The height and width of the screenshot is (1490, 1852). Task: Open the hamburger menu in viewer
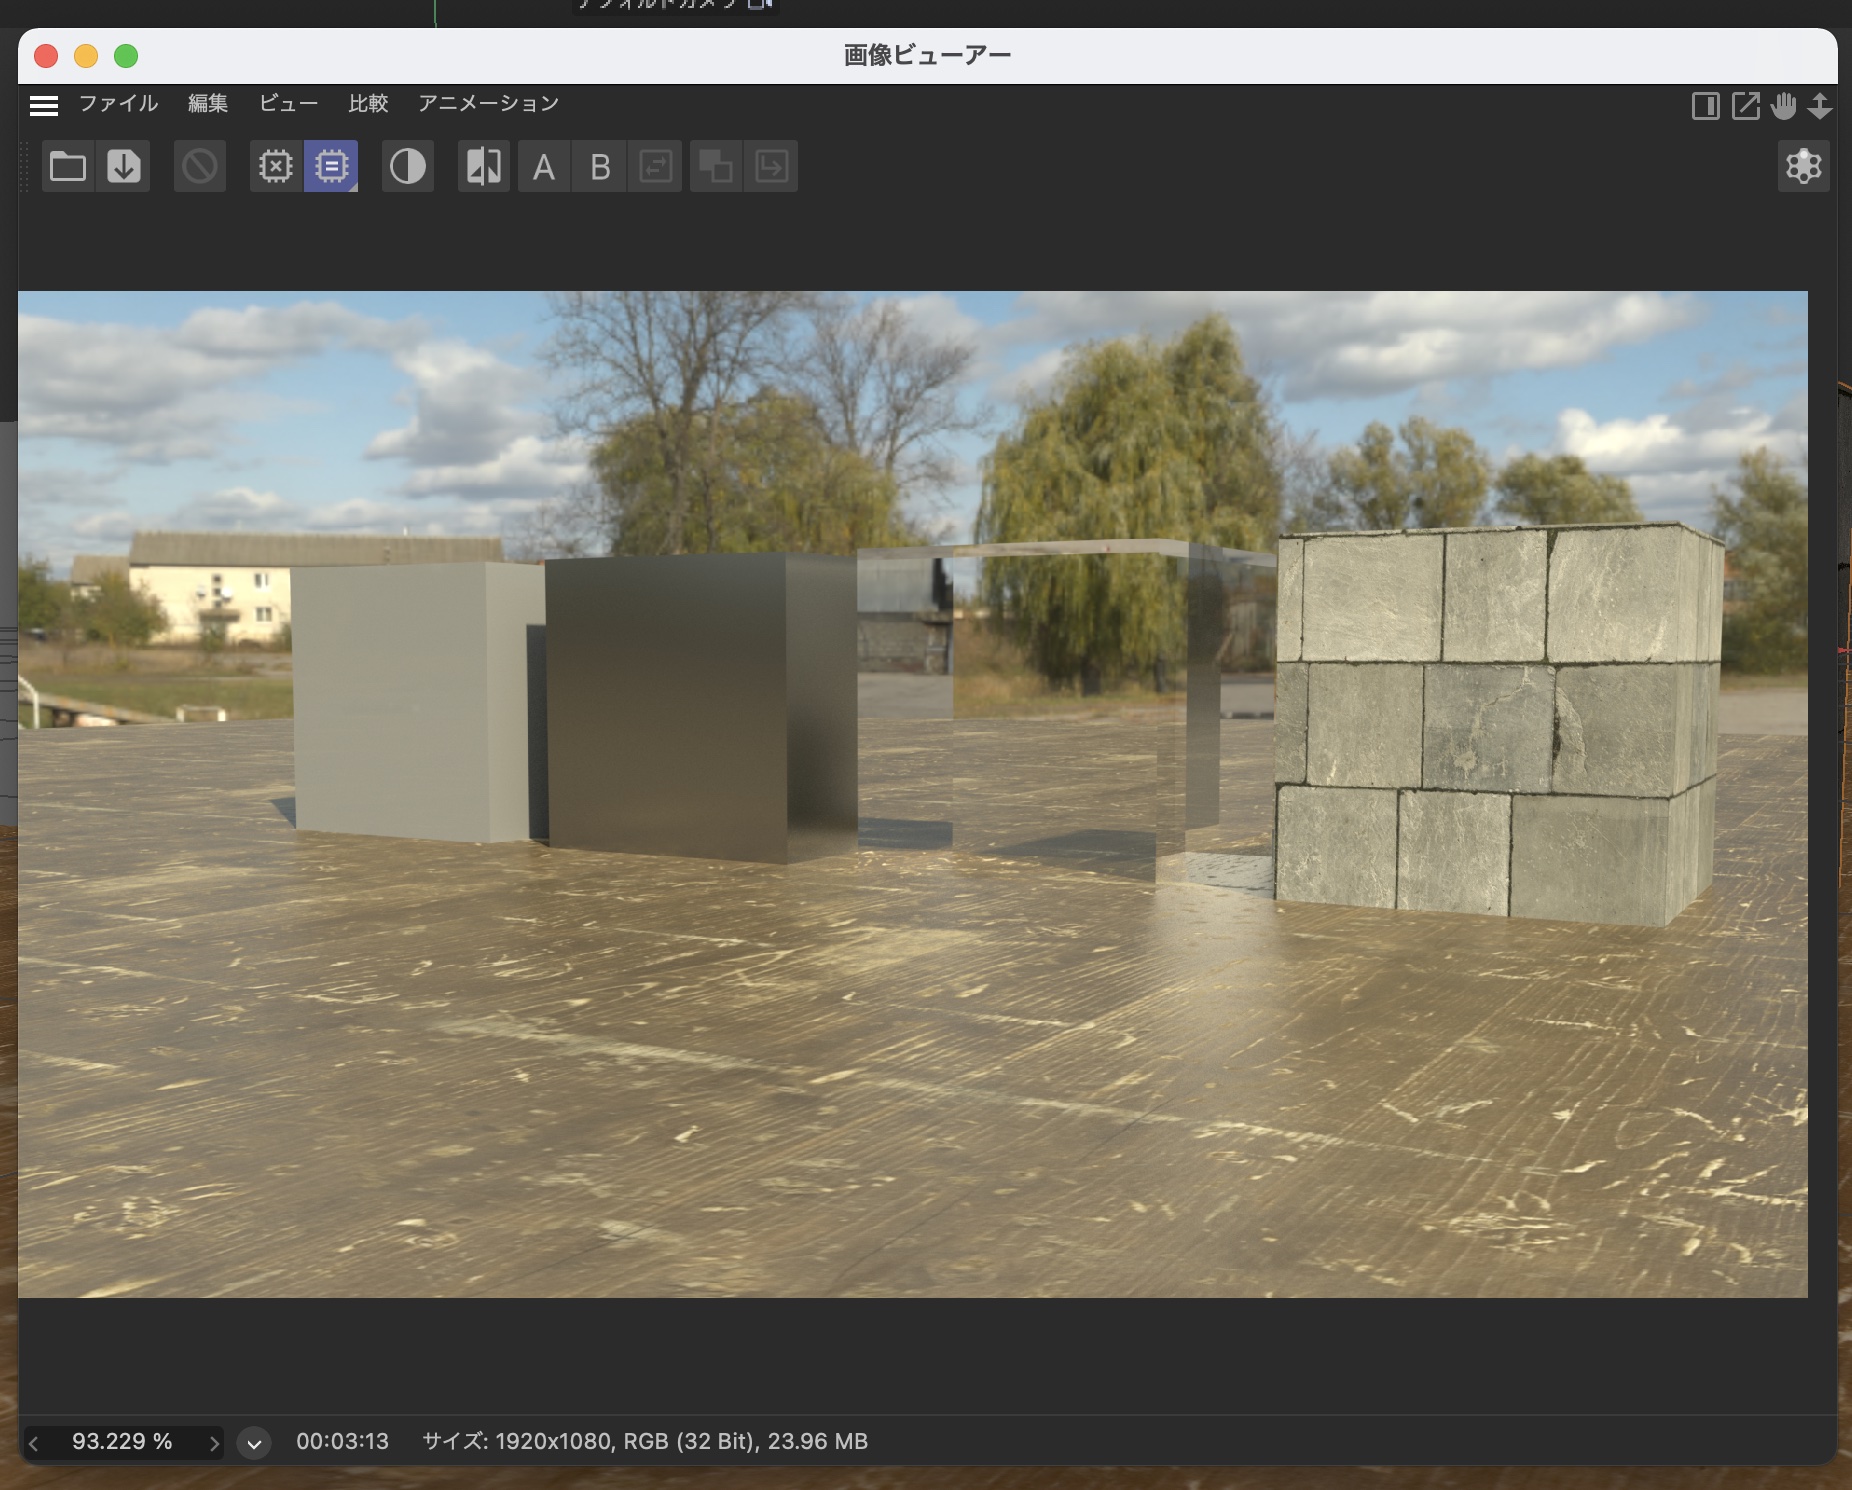click(44, 105)
